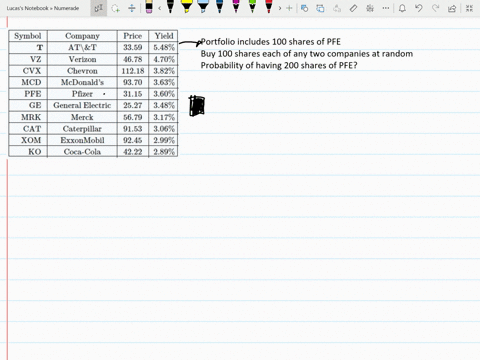Select the dark blue pen
Image resolution: width=480 pixels, height=360 pixels.
219,7
